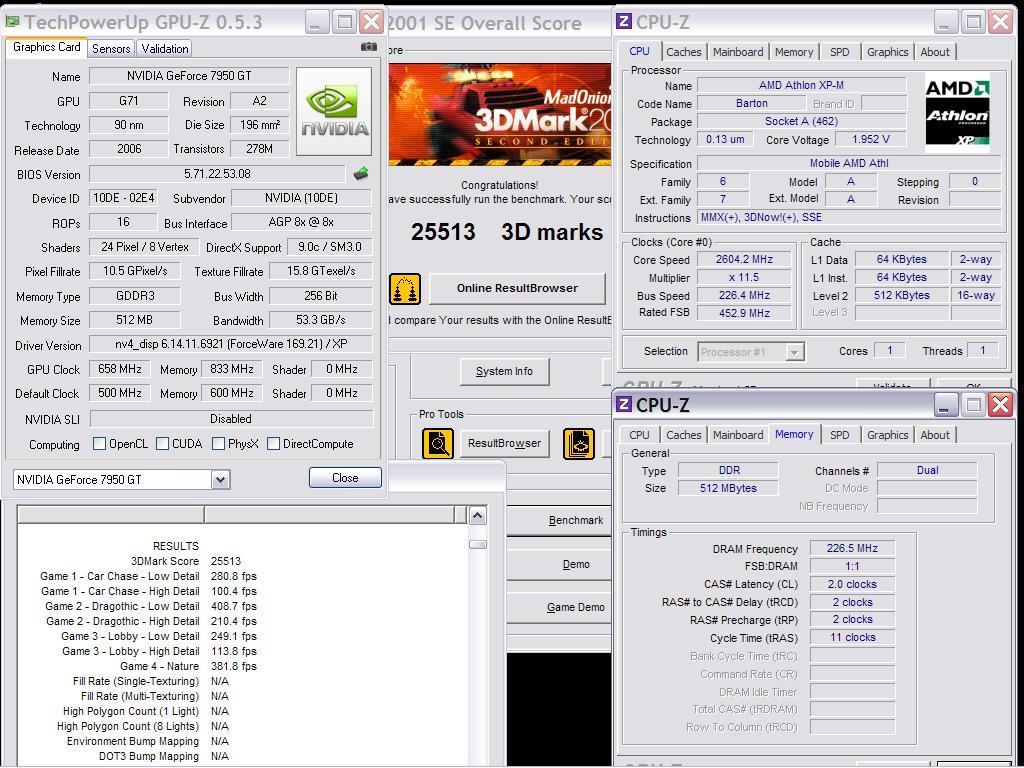Viewport: 1024px width, 768px height.
Task: Click the CPU-Z icon in the upper window title bar
Action: [x=624, y=22]
